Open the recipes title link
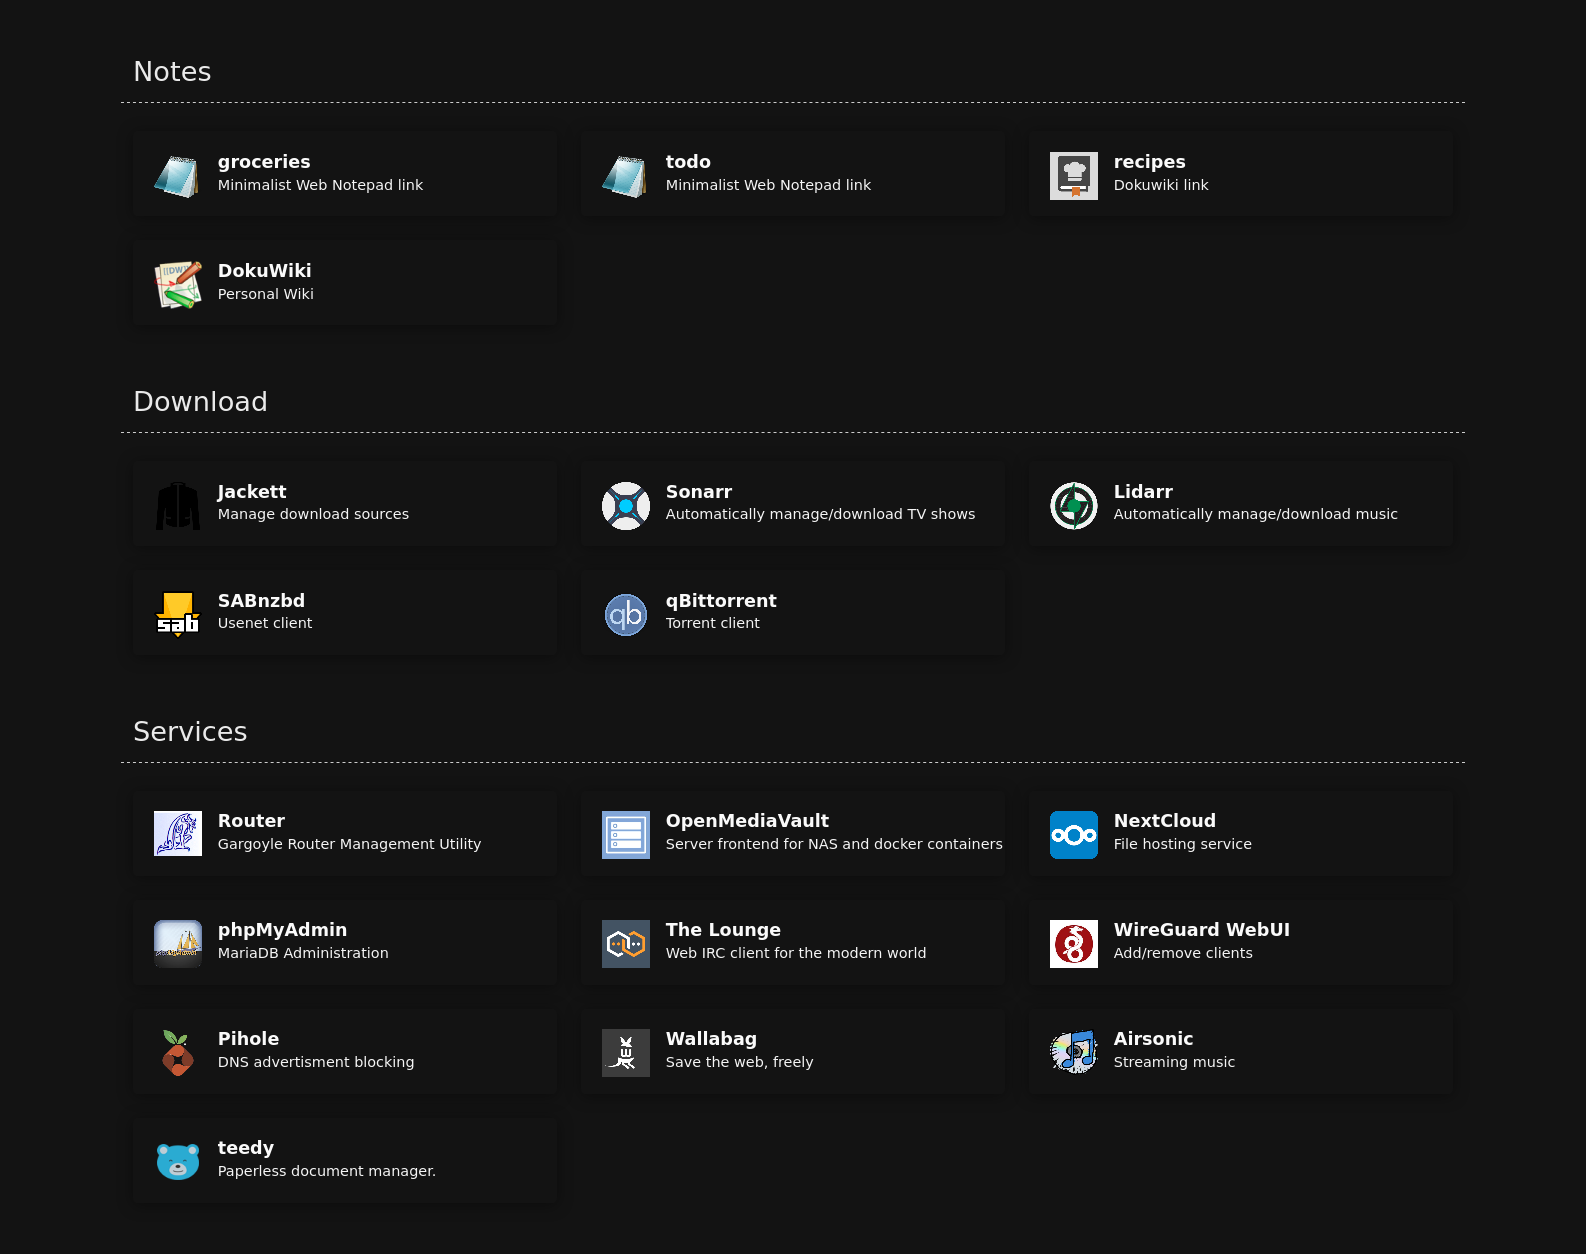Screen dimensions: 1586x1254 point(1149,162)
